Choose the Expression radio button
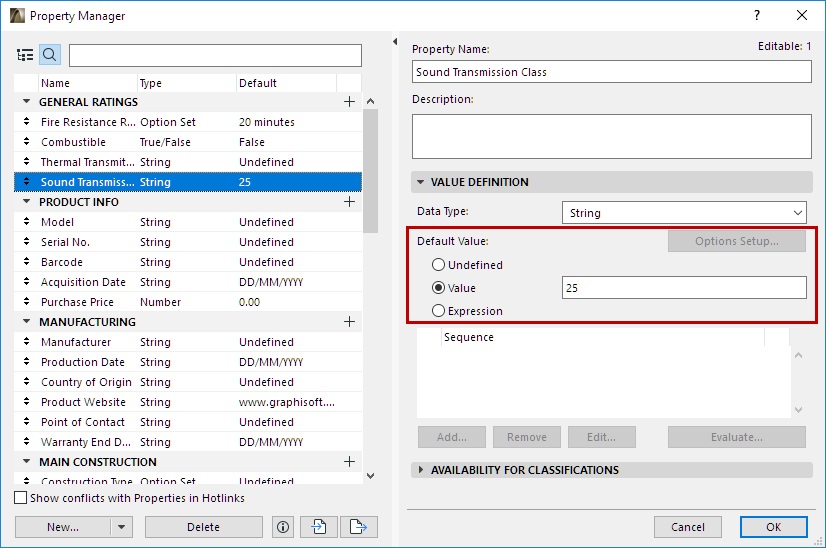 [x=438, y=311]
